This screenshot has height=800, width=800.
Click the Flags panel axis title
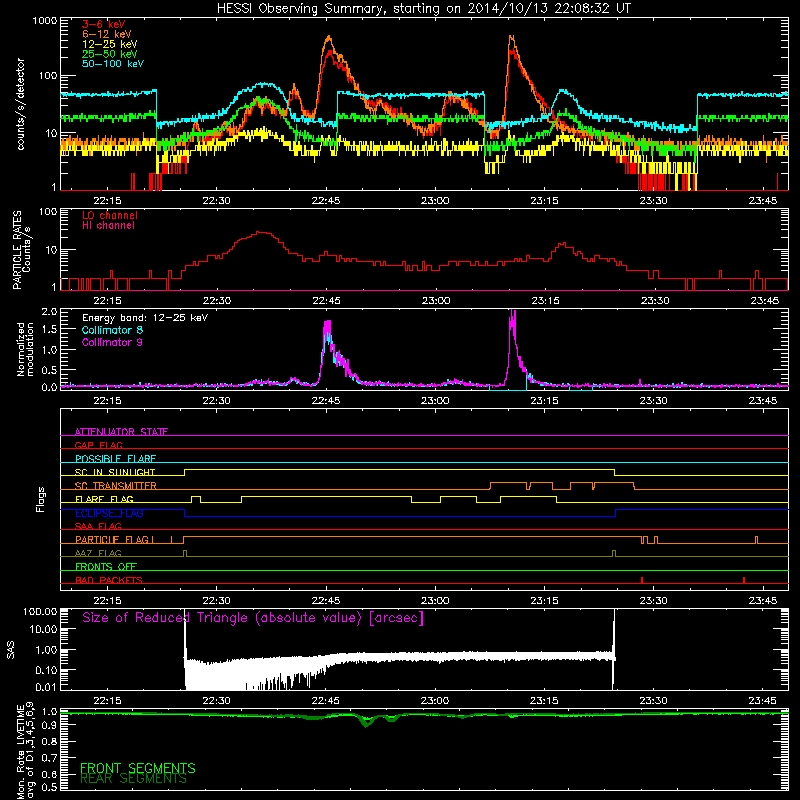41,499
